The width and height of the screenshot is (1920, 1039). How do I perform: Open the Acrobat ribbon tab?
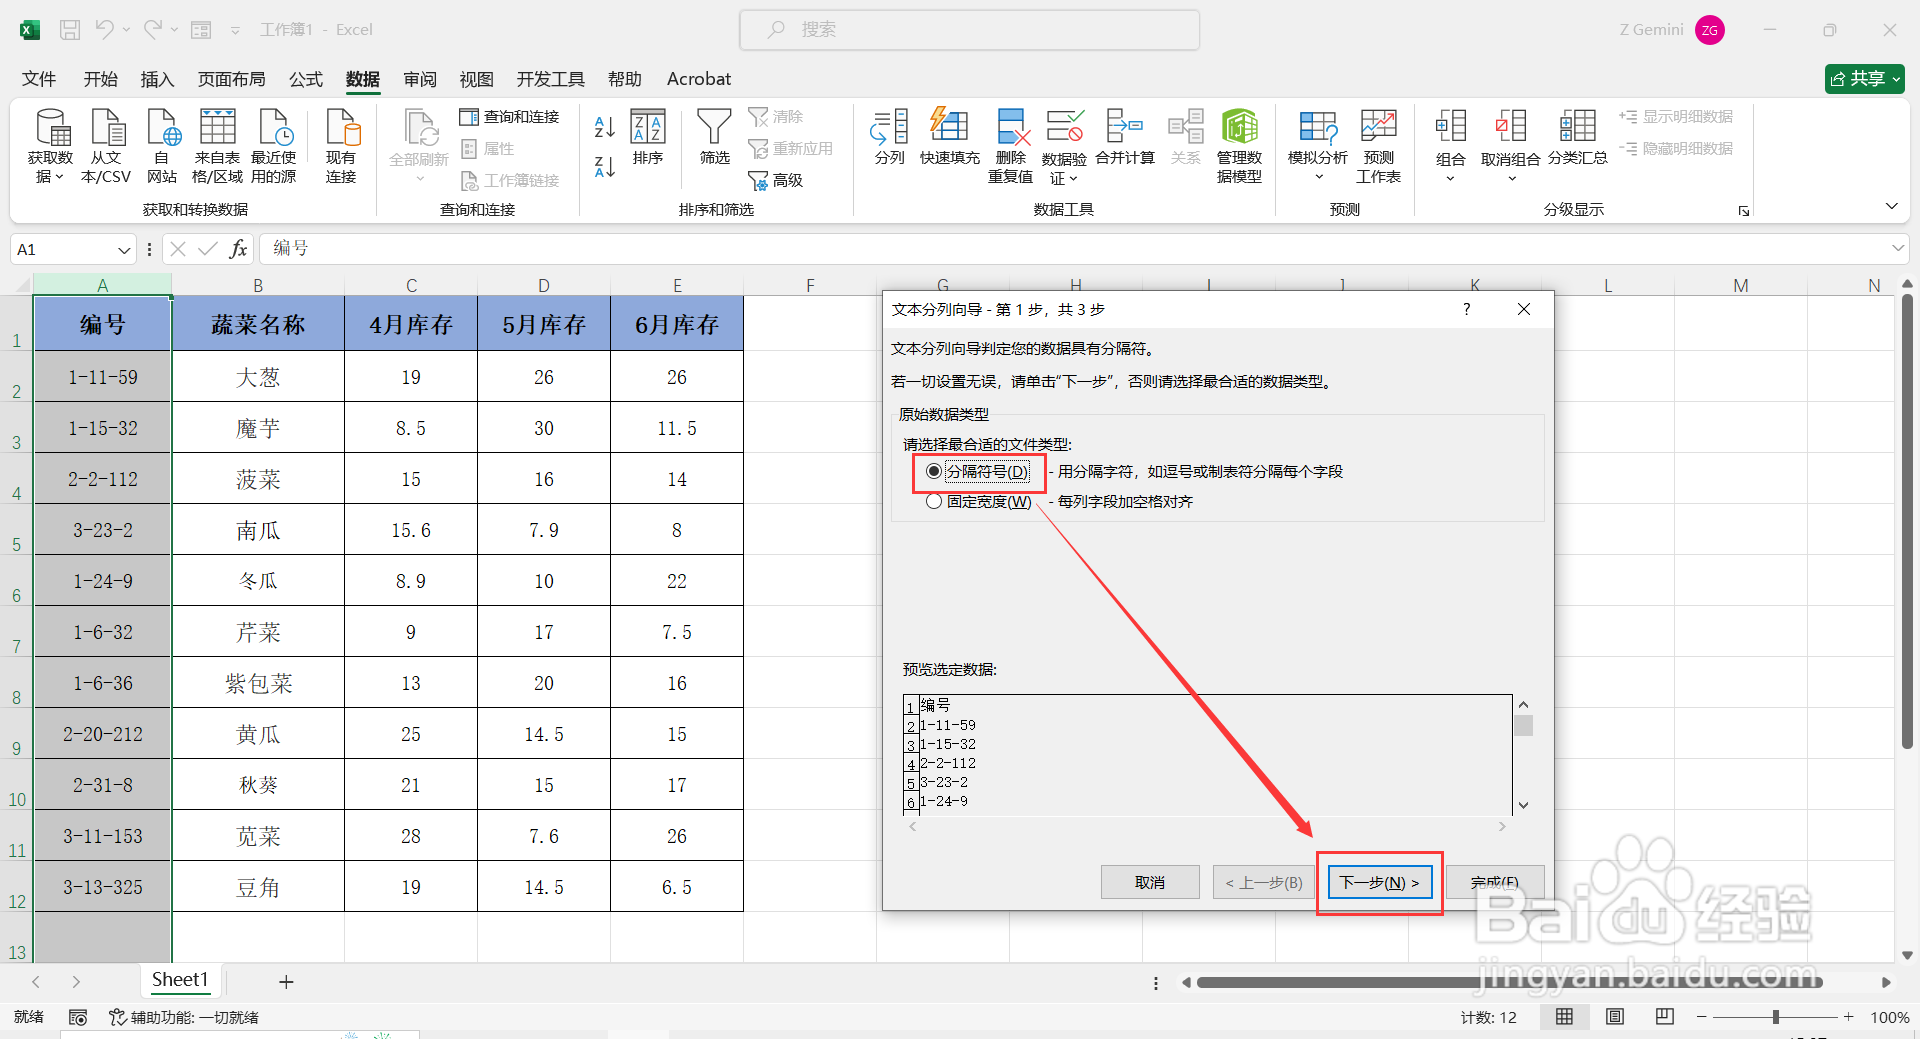click(x=698, y=78)
